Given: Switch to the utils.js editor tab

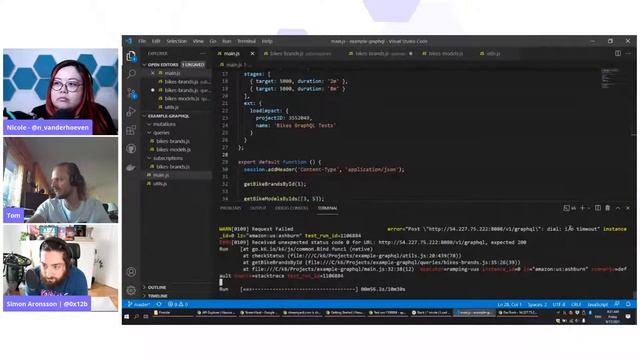Looking at the screenshot, I should pyautogui.click(x=493, y=53).
